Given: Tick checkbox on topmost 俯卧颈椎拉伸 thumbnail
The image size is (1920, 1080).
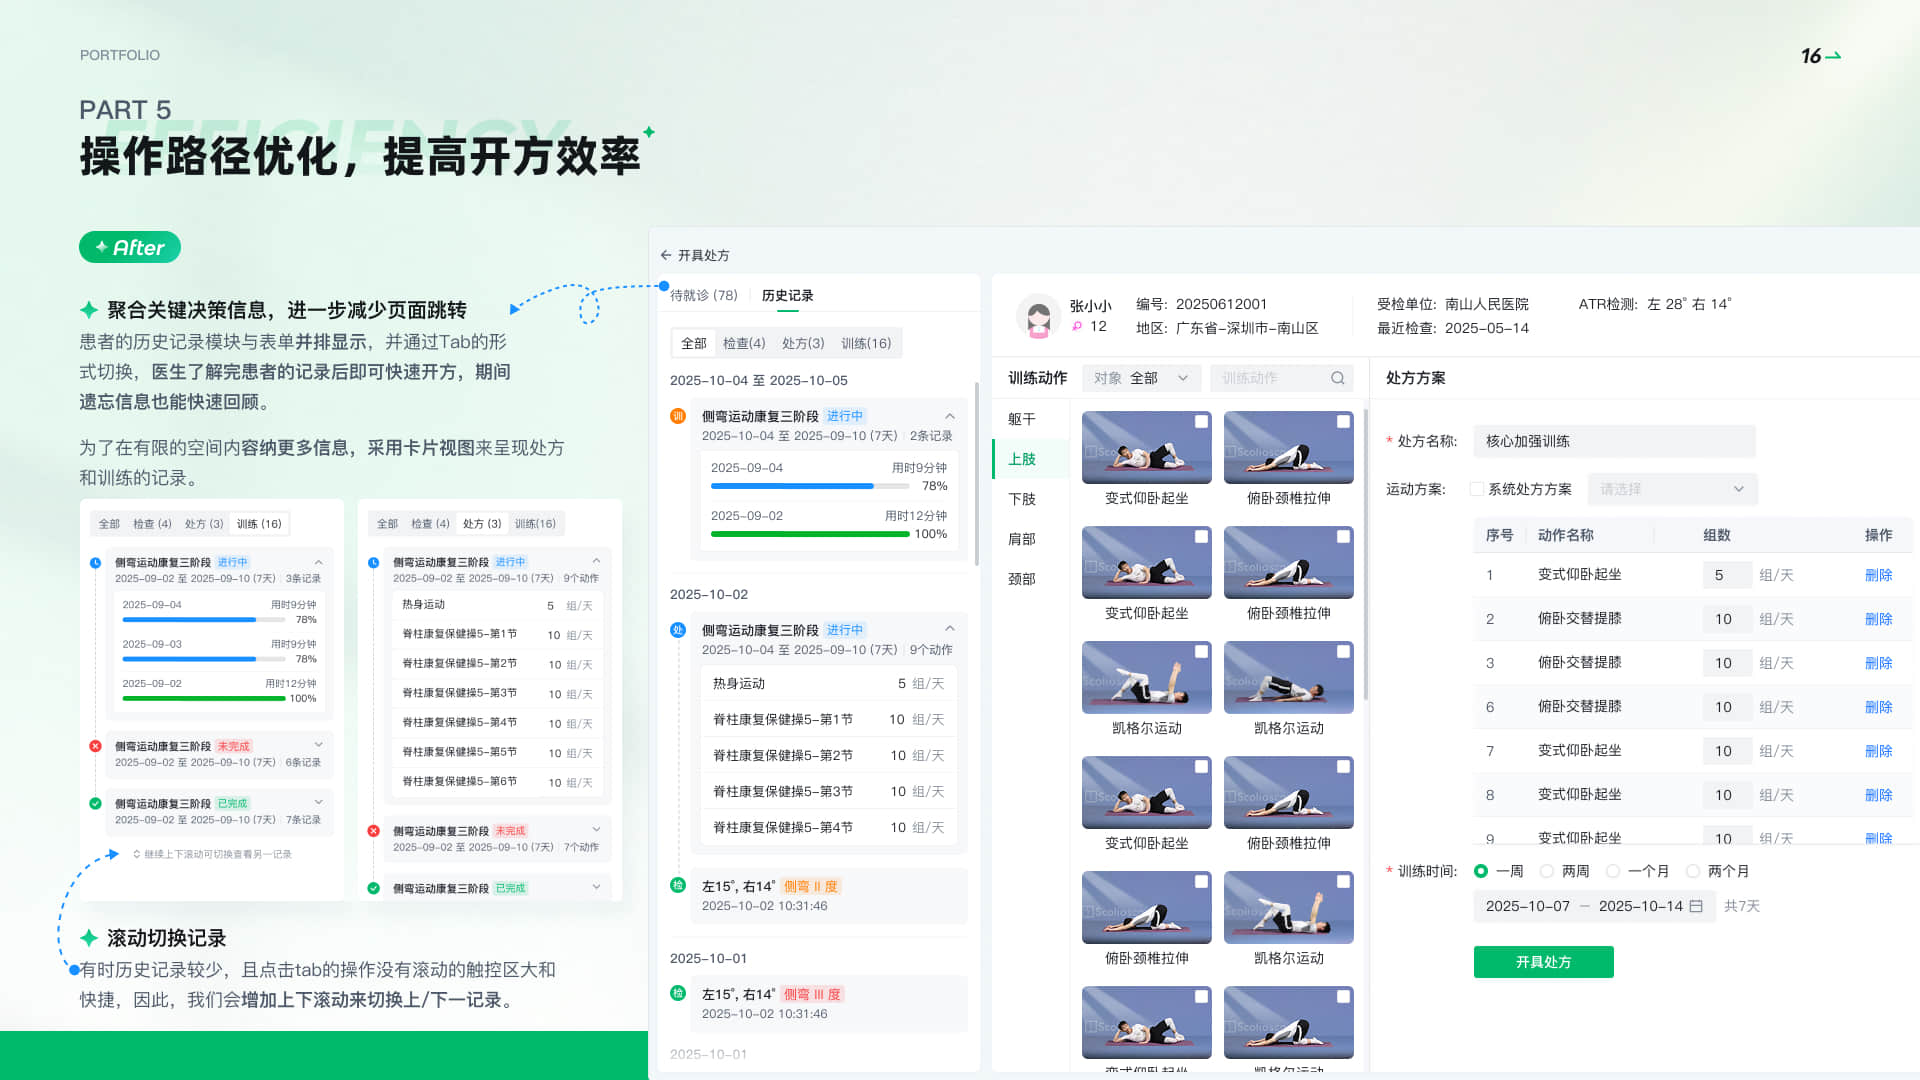Looking at the screenshot, I should (1343, 422).
